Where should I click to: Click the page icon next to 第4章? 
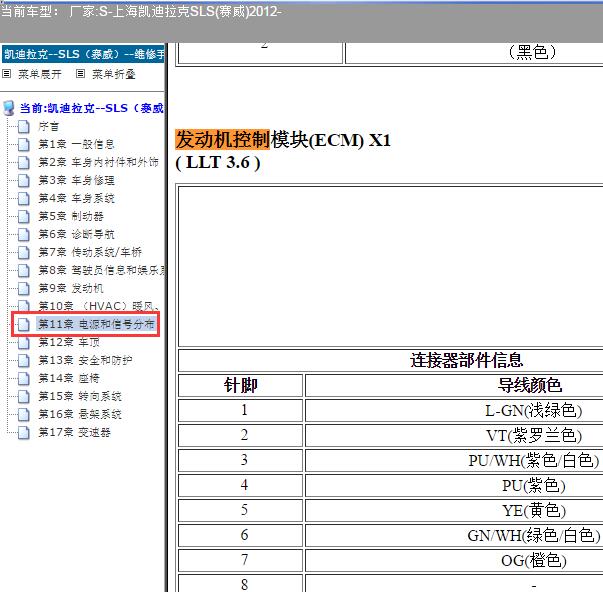pos(24,199)
